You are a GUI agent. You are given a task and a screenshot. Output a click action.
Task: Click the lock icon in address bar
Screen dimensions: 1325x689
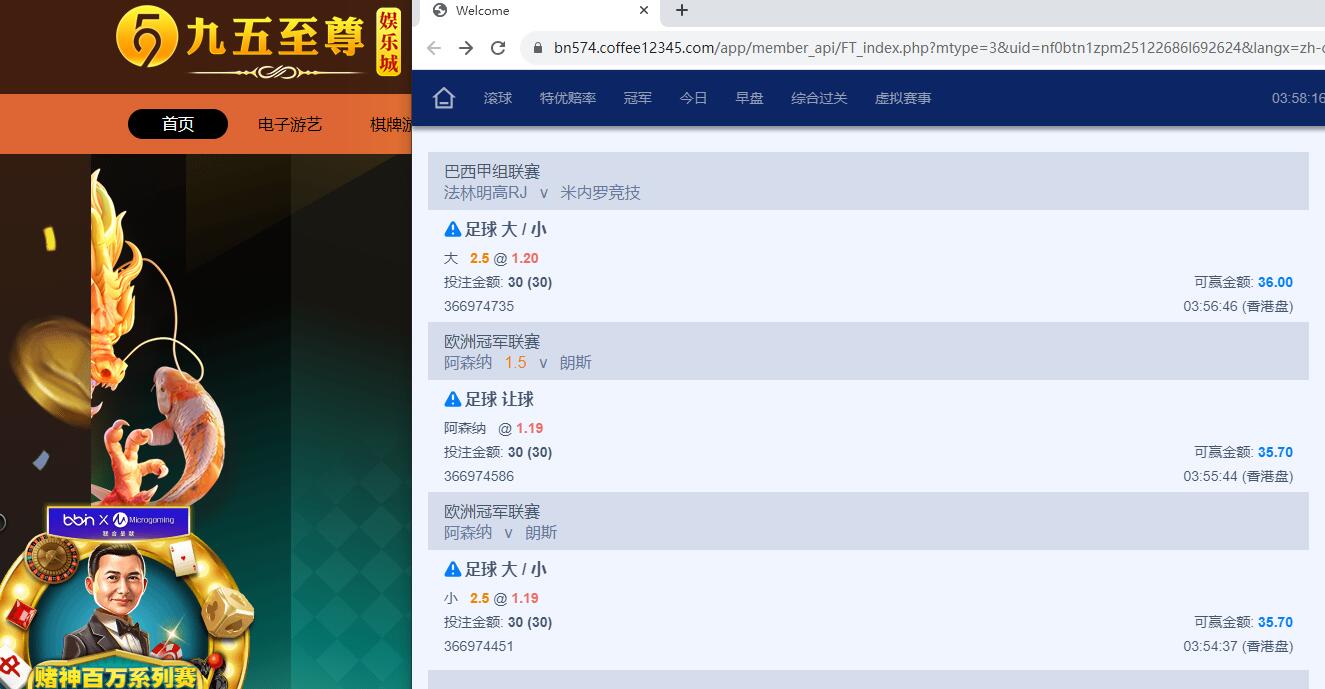coord(538,48)
